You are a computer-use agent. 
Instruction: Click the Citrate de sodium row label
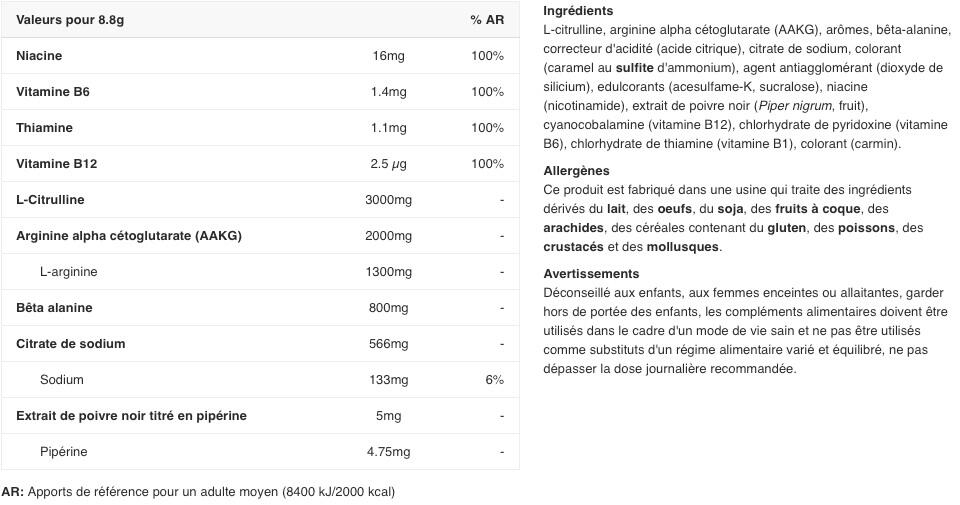tap(70, 344)
